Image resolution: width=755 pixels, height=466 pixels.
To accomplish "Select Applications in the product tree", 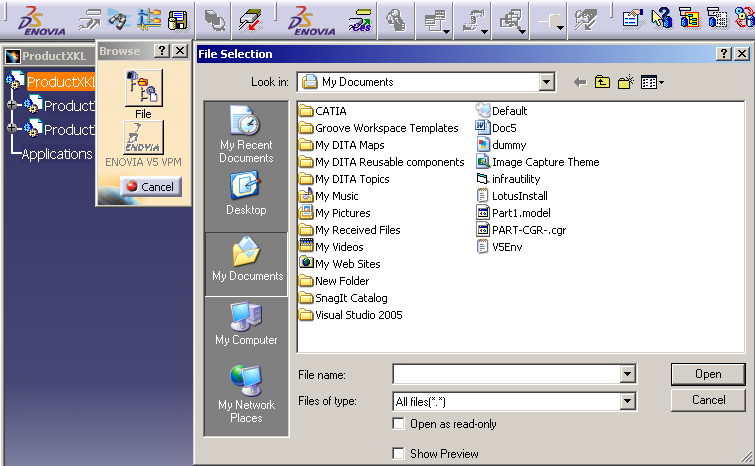I will (57, 154).
